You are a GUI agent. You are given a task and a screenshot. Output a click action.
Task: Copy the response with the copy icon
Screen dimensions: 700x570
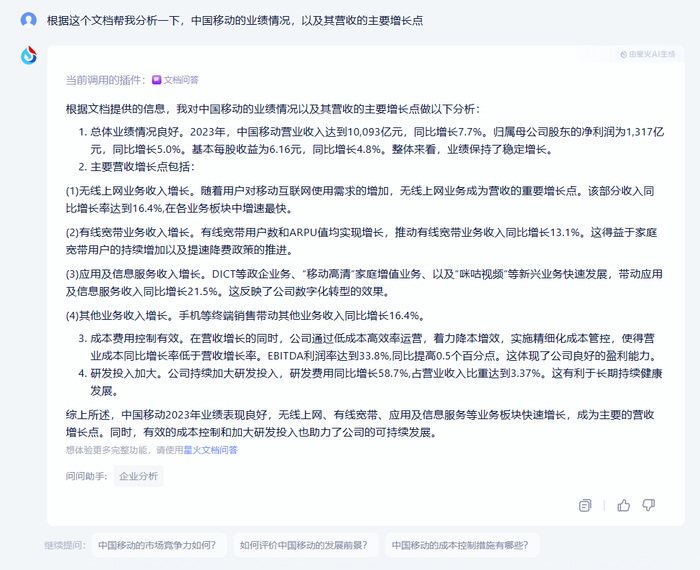(585, 505)
